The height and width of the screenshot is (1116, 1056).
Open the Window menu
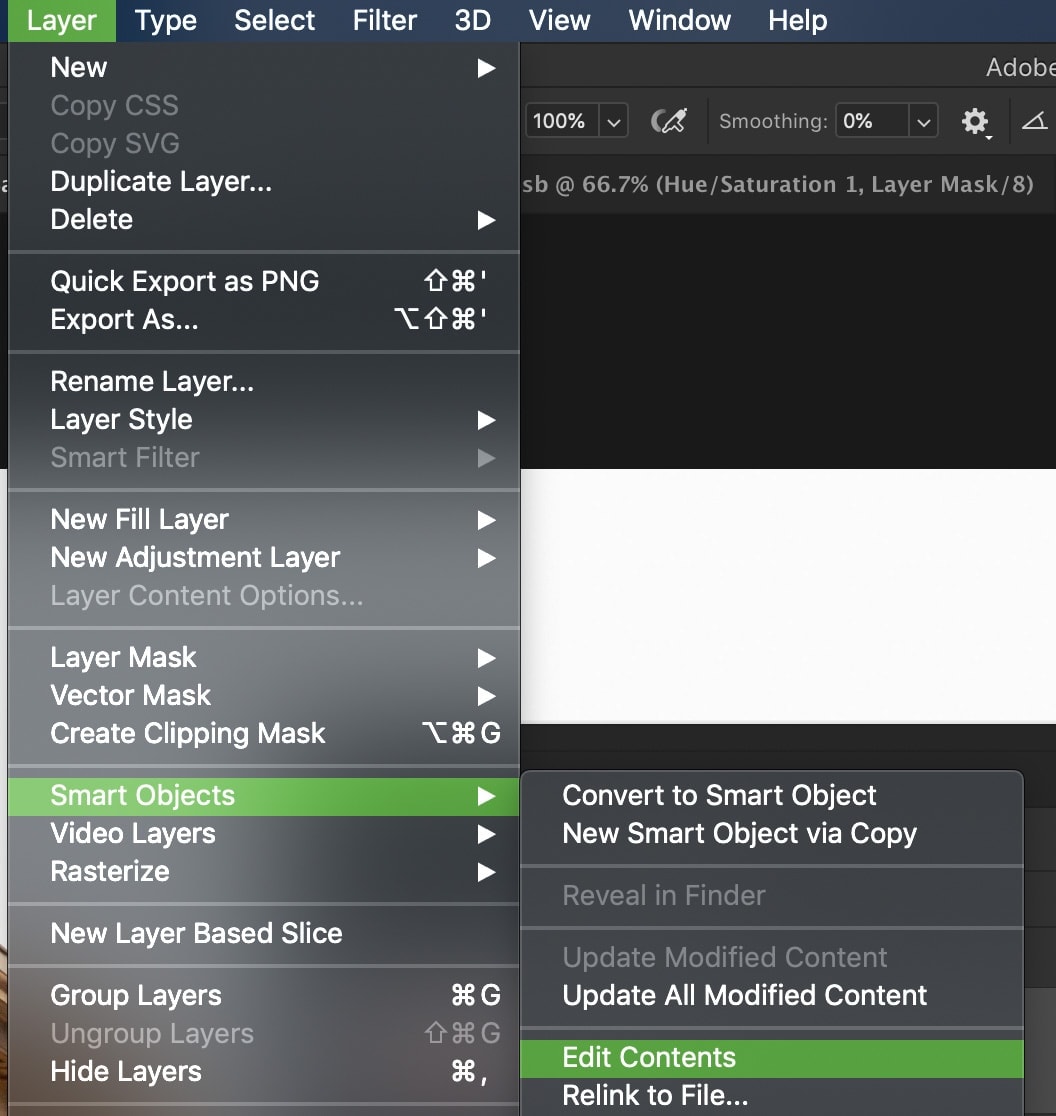(680, 21)
